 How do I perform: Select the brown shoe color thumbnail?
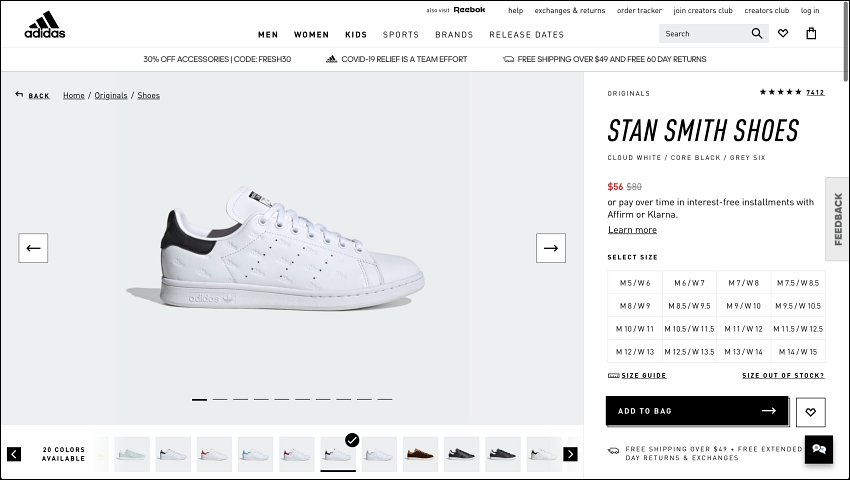tap(420, 454)
